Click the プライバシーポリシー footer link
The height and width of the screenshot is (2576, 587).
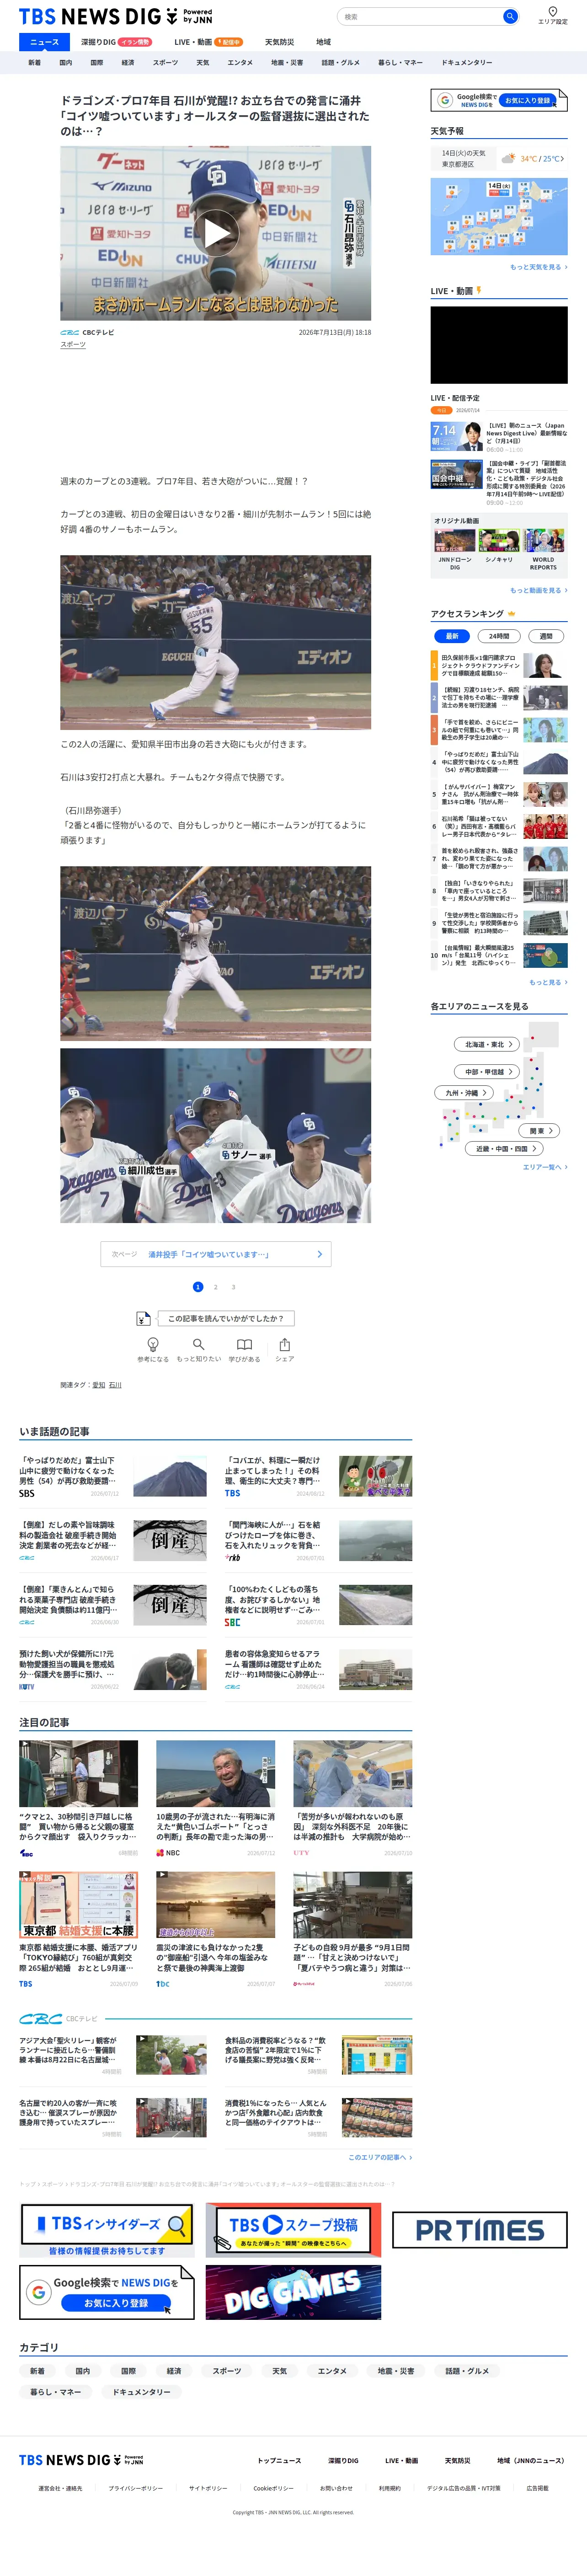coord(136,2488)
